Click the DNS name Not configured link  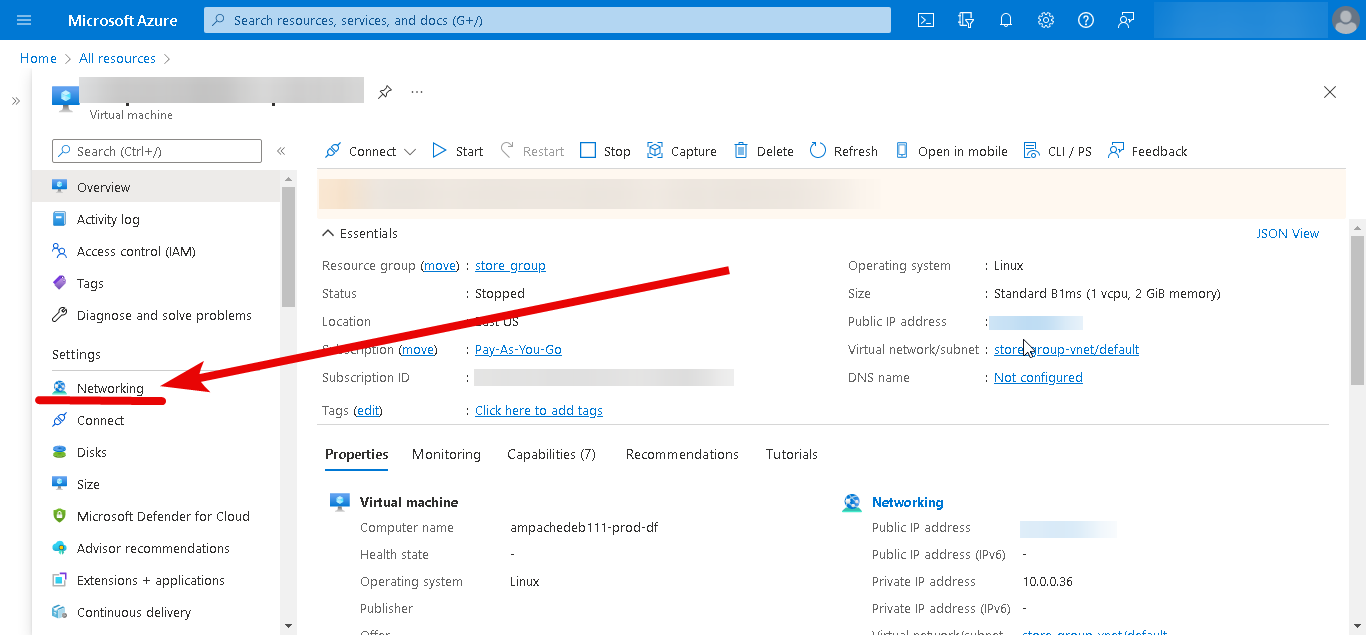[1038, 377]
